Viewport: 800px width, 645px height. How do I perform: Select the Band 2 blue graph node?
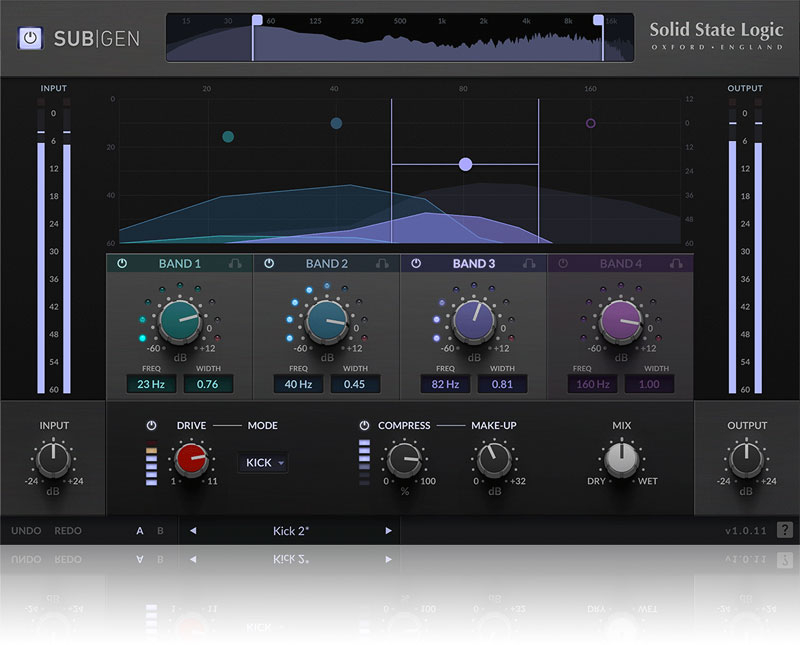pyautogui.click(x=336, y=123)
